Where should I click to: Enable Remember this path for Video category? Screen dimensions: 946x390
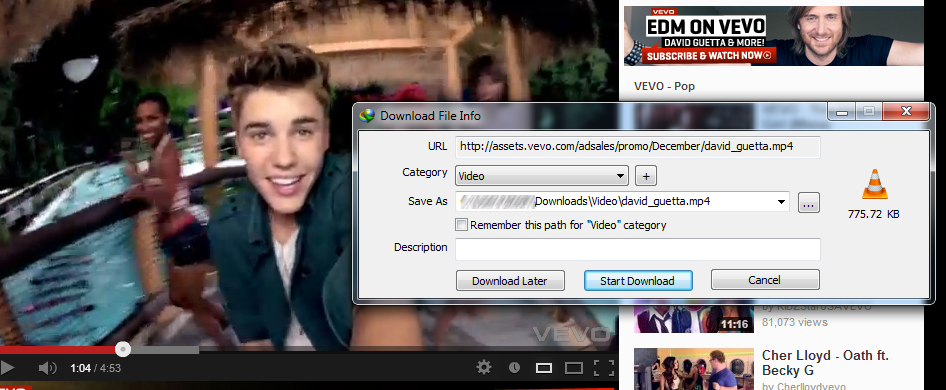[x=462, y=225]
